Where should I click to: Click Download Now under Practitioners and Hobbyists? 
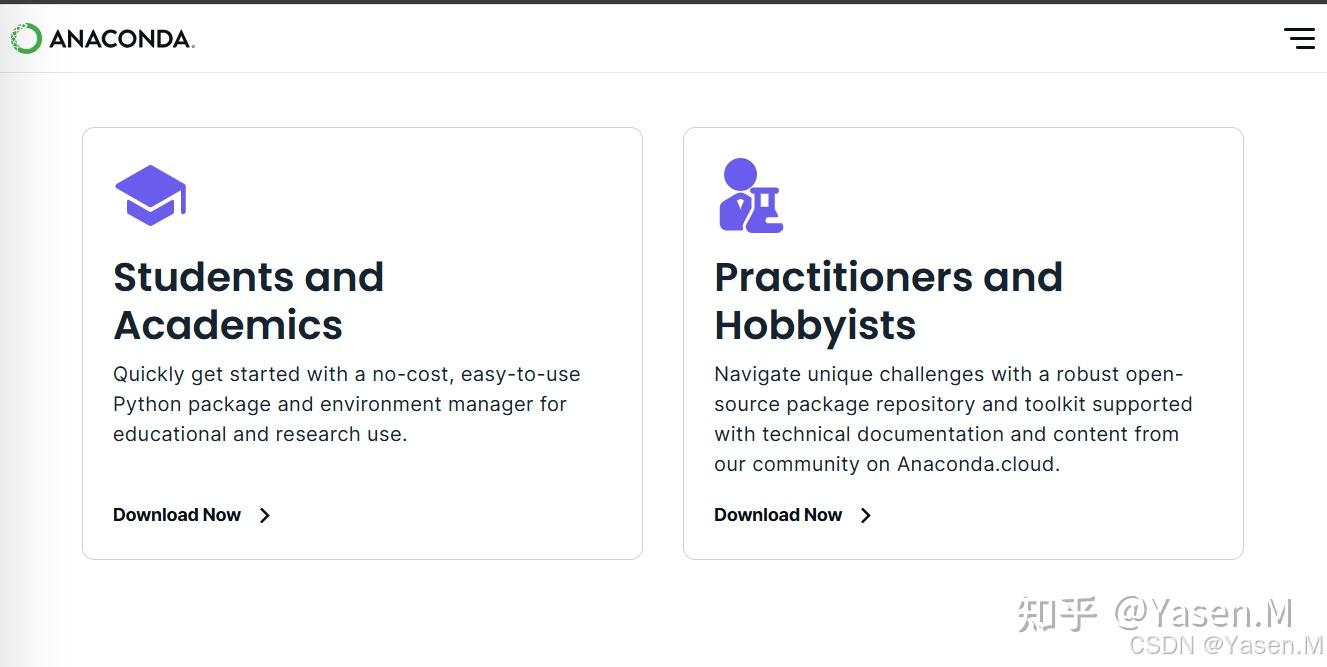[x=778, y=515]
